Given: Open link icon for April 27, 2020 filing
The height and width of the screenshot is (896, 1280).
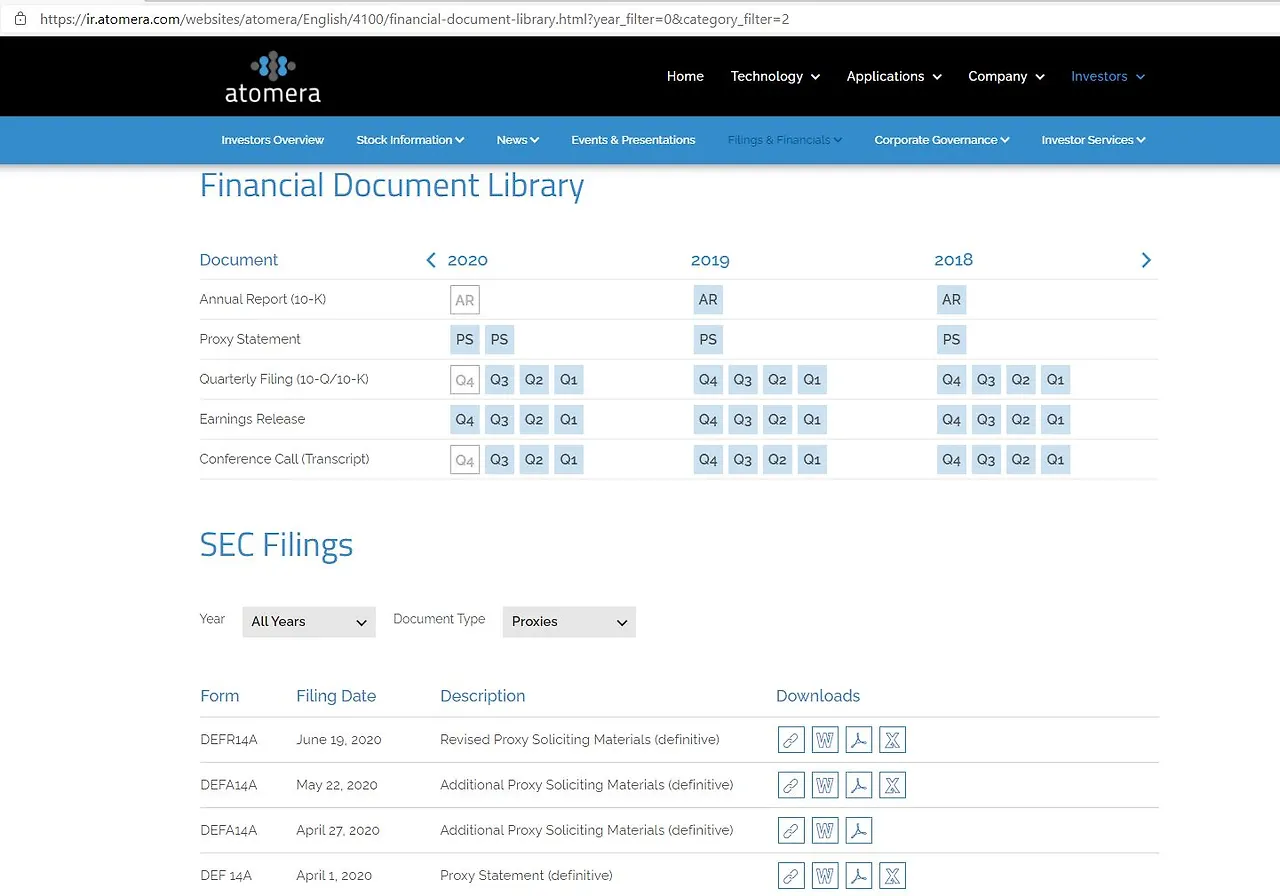Looking at the screenshot, I should click(791, 830).
